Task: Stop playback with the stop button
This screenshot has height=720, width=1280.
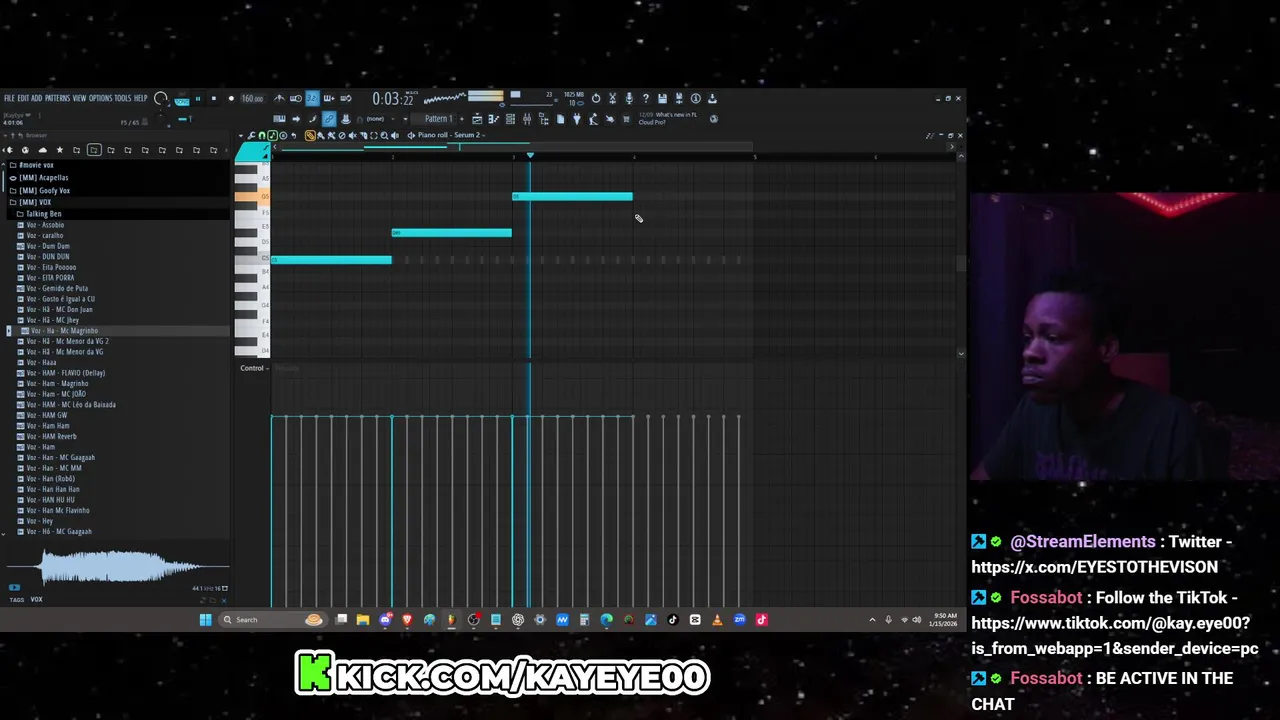Action: point(213,98)
